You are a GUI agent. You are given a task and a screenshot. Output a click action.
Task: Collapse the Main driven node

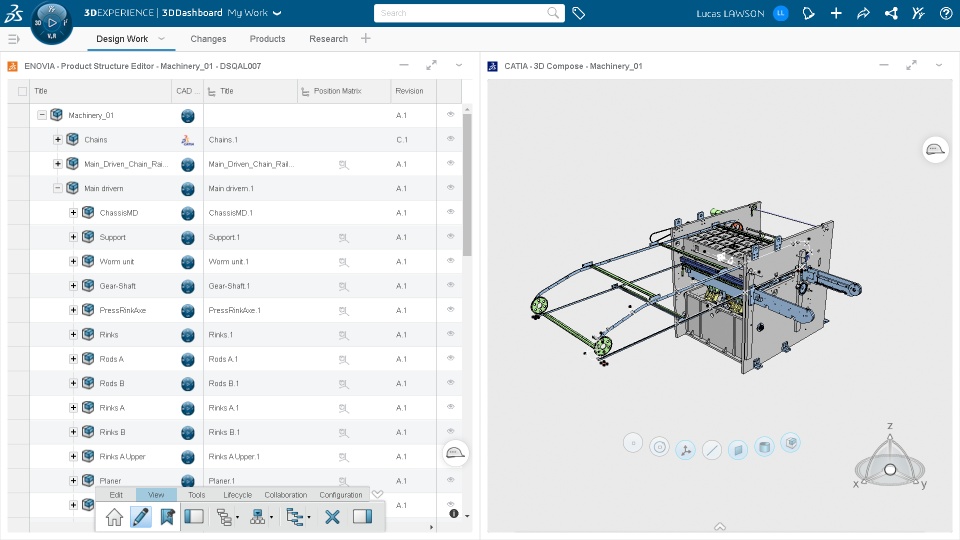[x=58, y=189]
